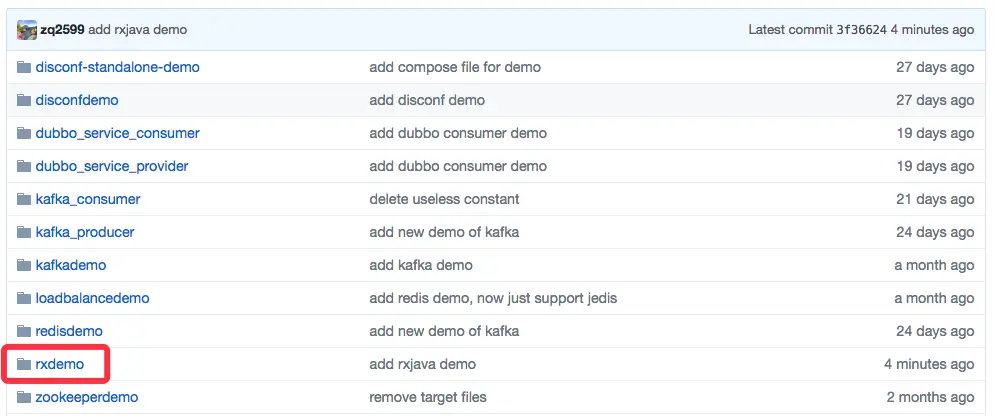
Task: Open latest commit hash 3f36624
Action: 861,30
